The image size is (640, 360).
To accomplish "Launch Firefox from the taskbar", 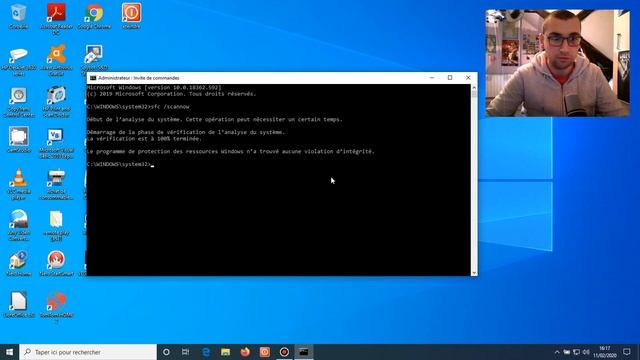I will pos(245,352).
